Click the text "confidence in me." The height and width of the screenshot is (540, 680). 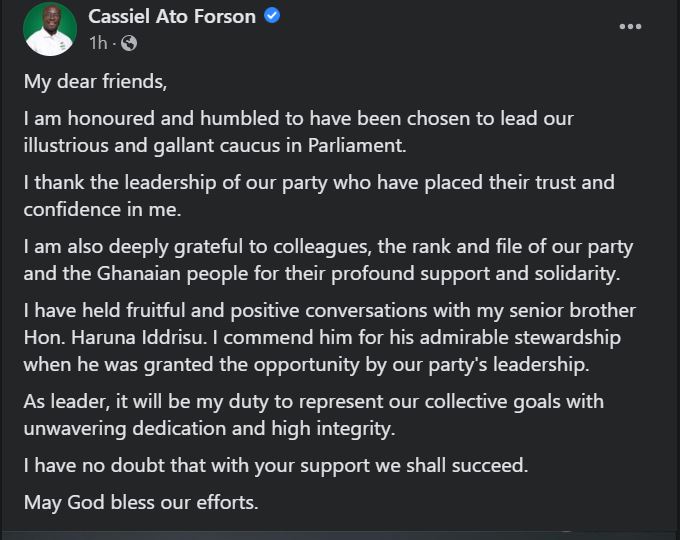coord(102,210)
